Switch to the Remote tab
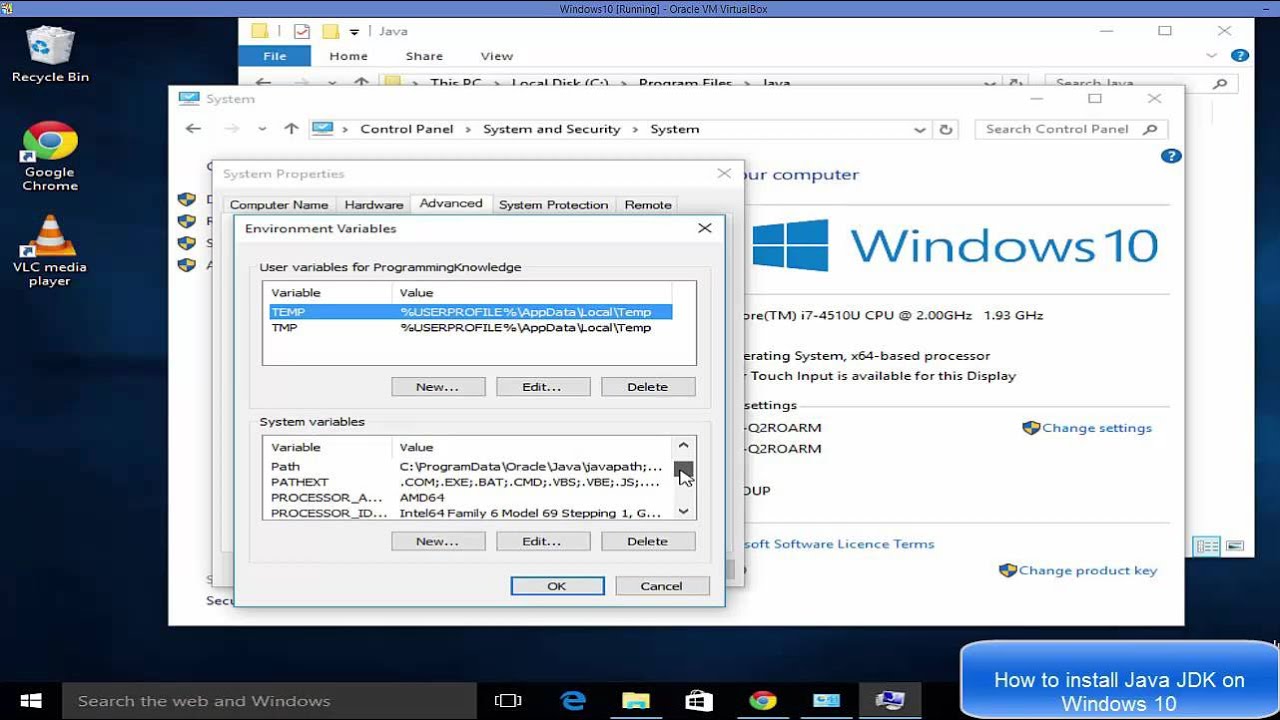The image size is (1280, 720). [648, 205]
